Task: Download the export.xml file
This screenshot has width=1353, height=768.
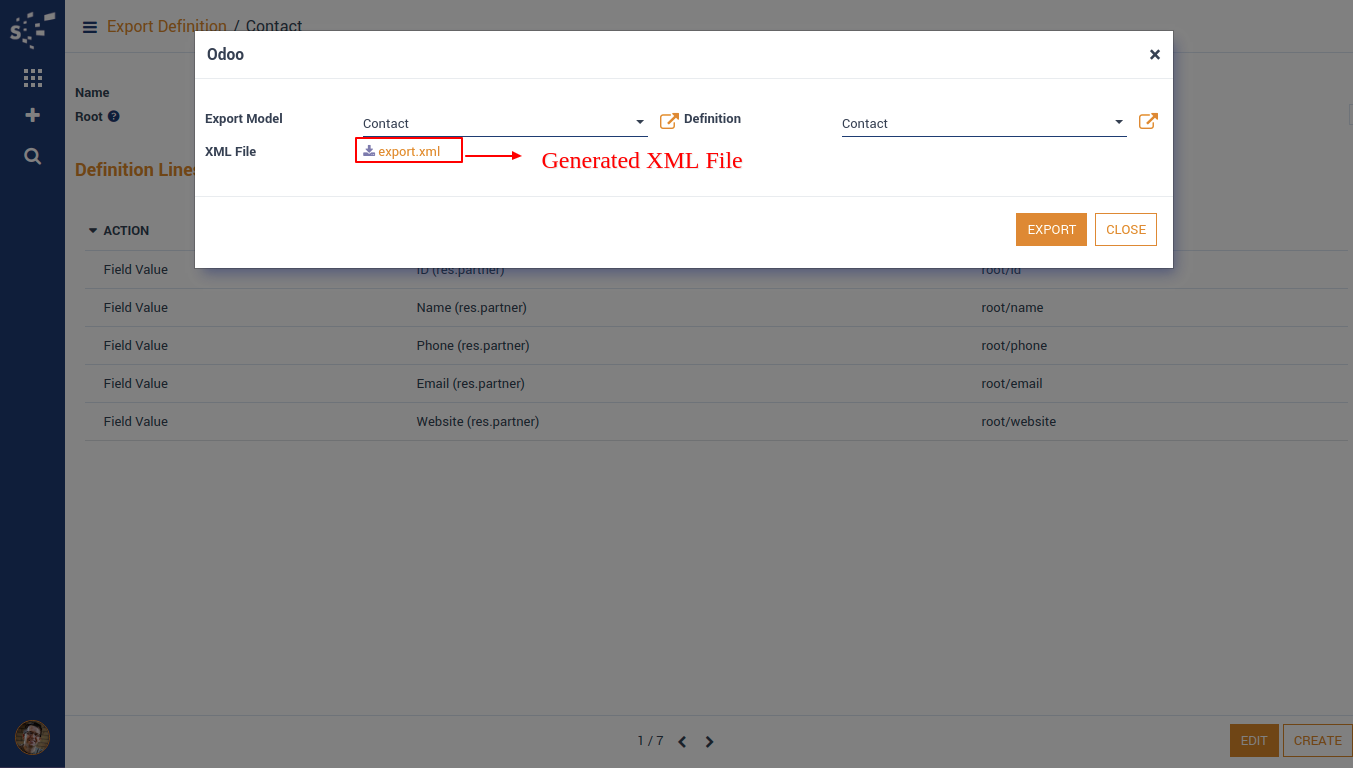Action: click(408, 151)
